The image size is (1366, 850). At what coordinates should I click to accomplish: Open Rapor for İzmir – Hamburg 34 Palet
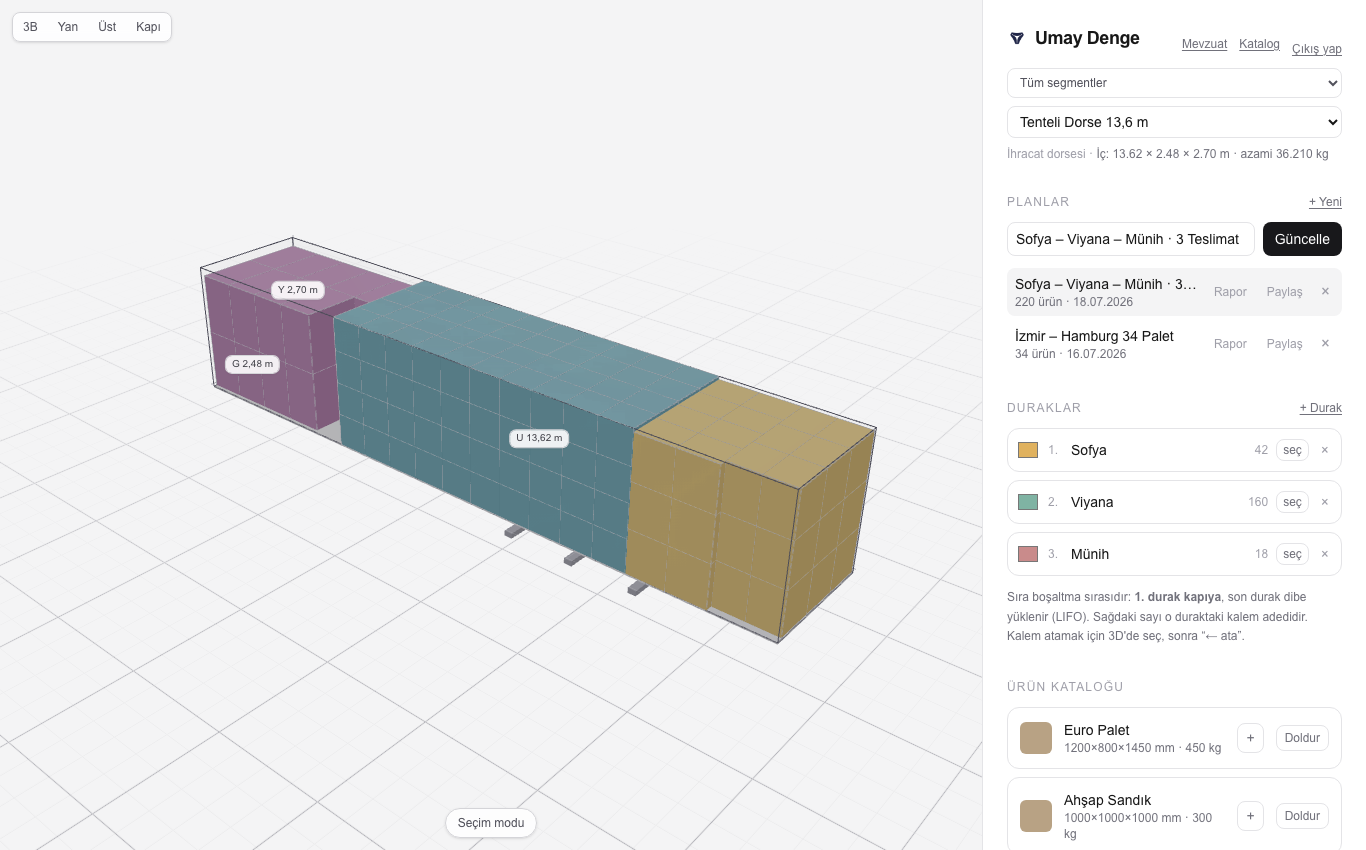1230,344
